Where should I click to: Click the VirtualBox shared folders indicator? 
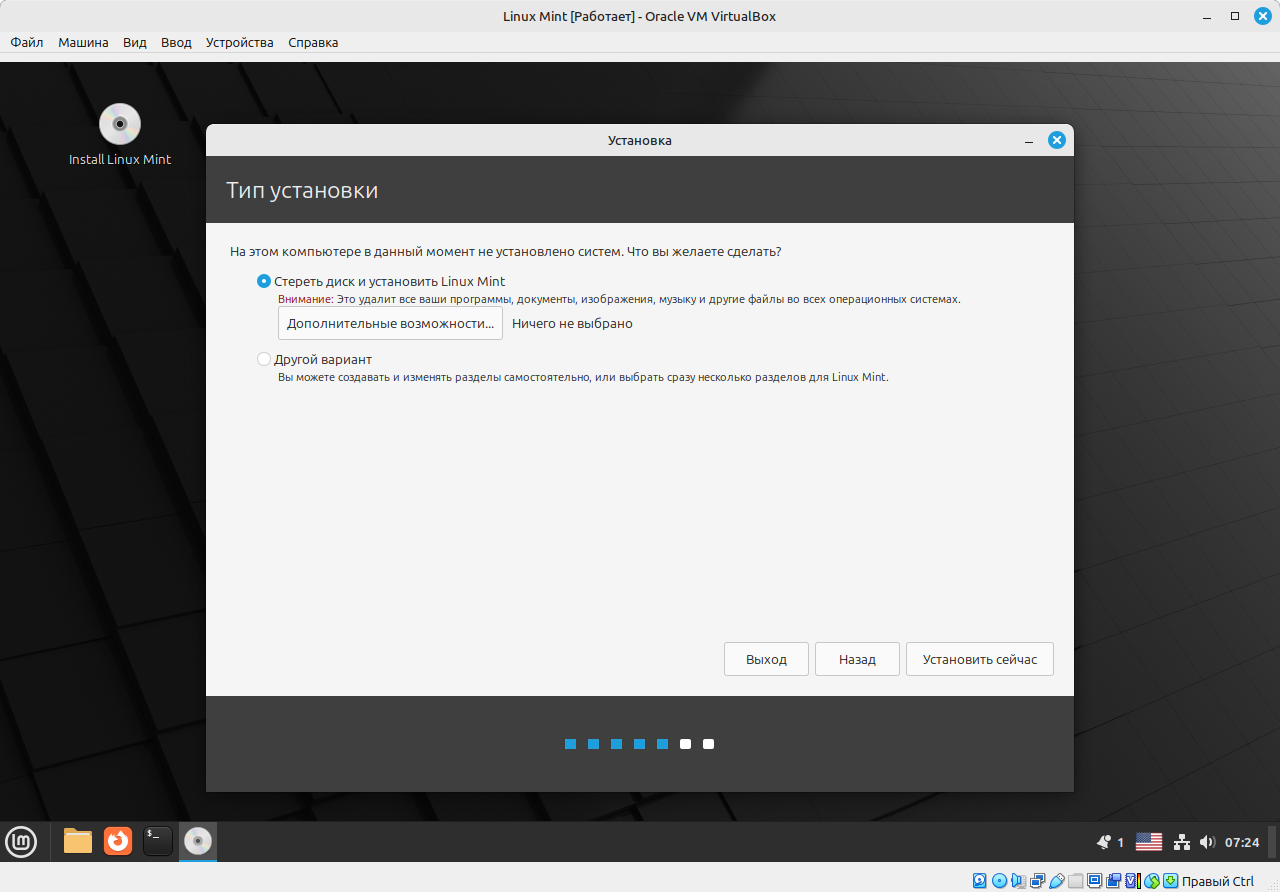[1075, 881]
